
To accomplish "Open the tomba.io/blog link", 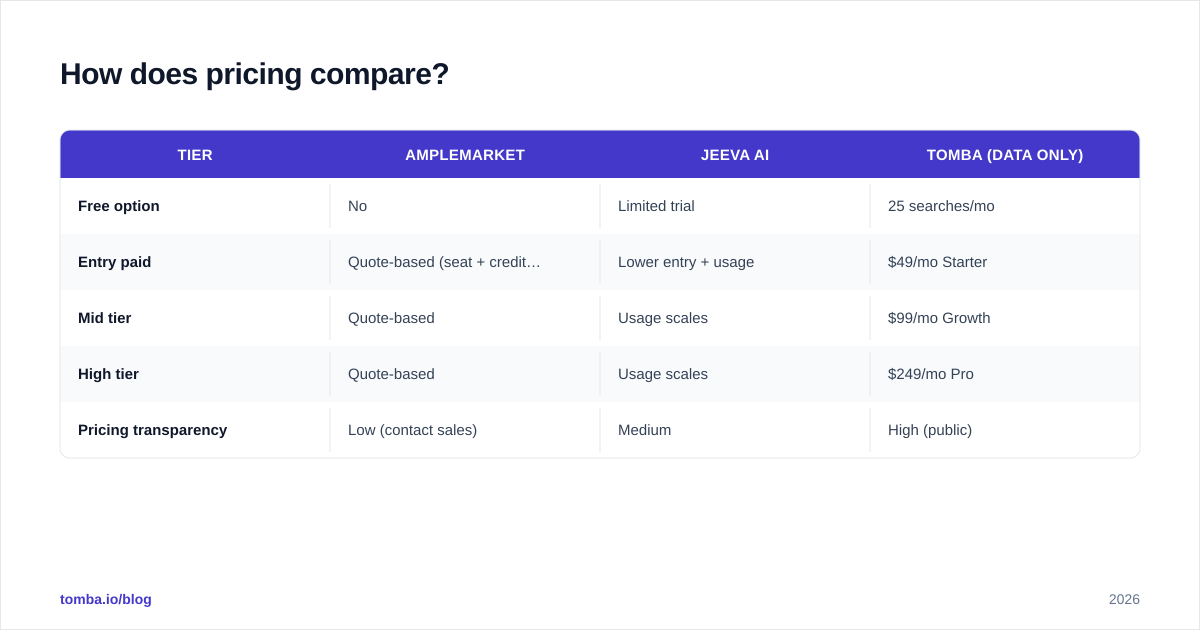I will point(106,599).
